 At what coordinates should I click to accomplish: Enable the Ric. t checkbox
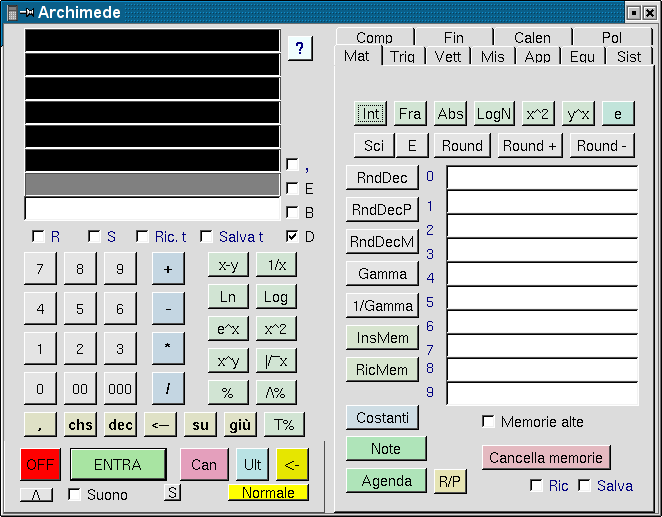click(142, 236)
